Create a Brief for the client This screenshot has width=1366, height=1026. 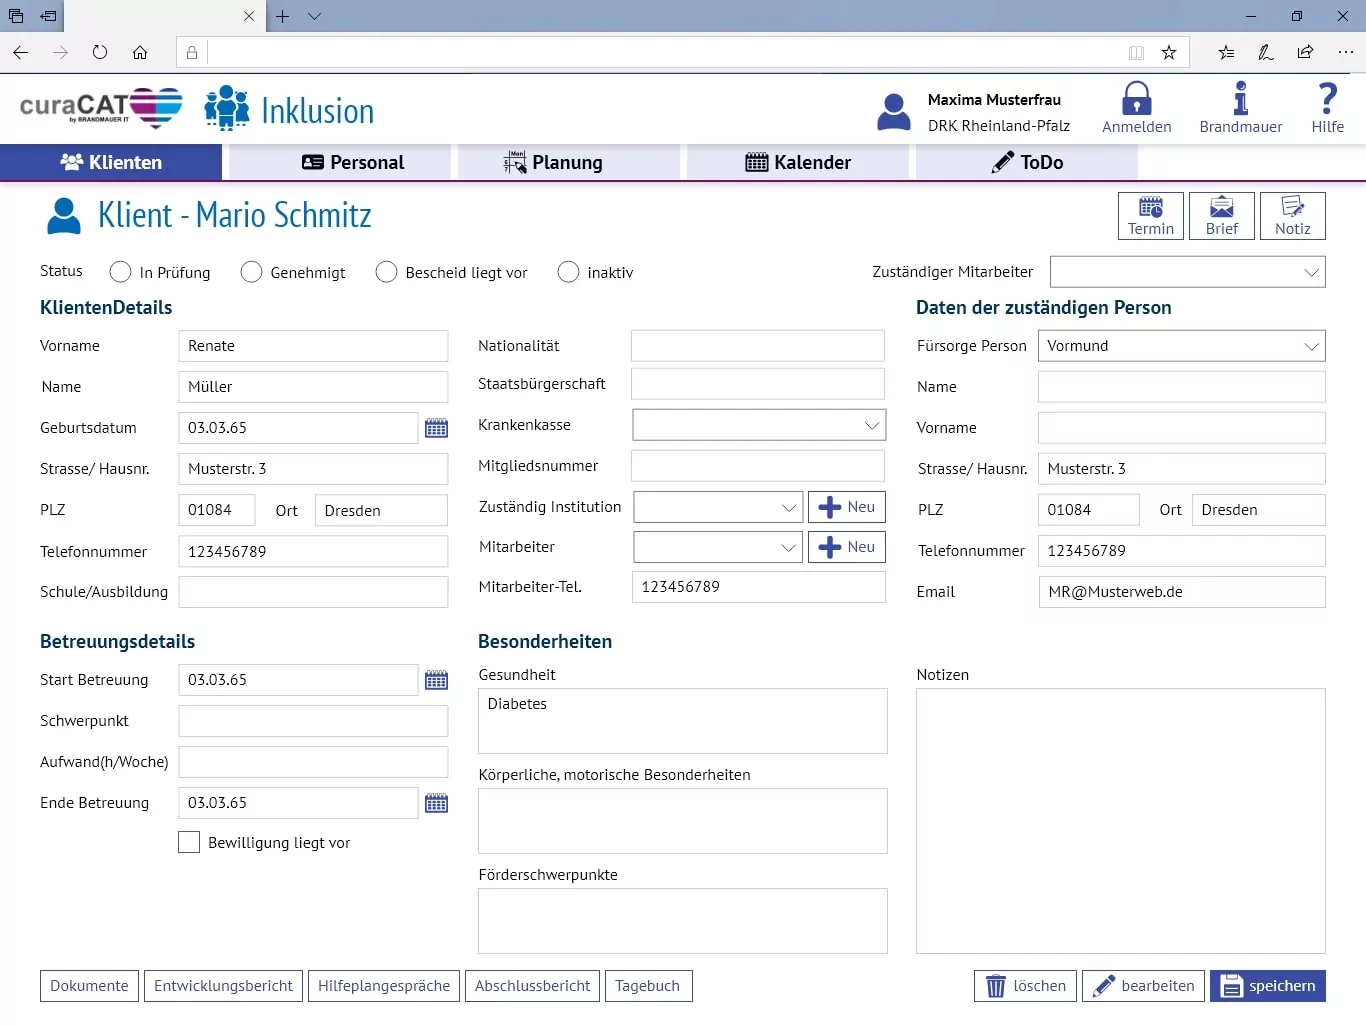(x=1222, y=216)
